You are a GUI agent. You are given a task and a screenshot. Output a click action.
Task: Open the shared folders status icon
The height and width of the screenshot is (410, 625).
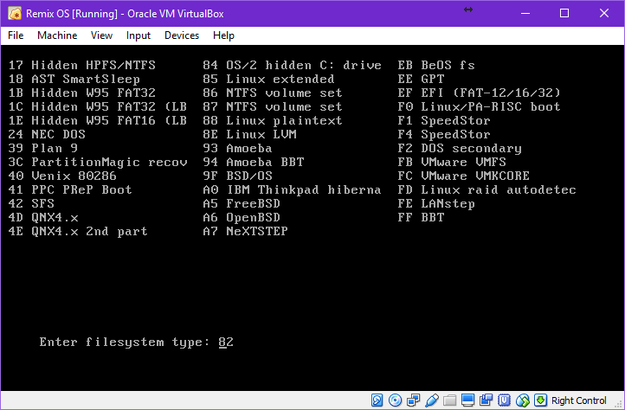(450, 400)
